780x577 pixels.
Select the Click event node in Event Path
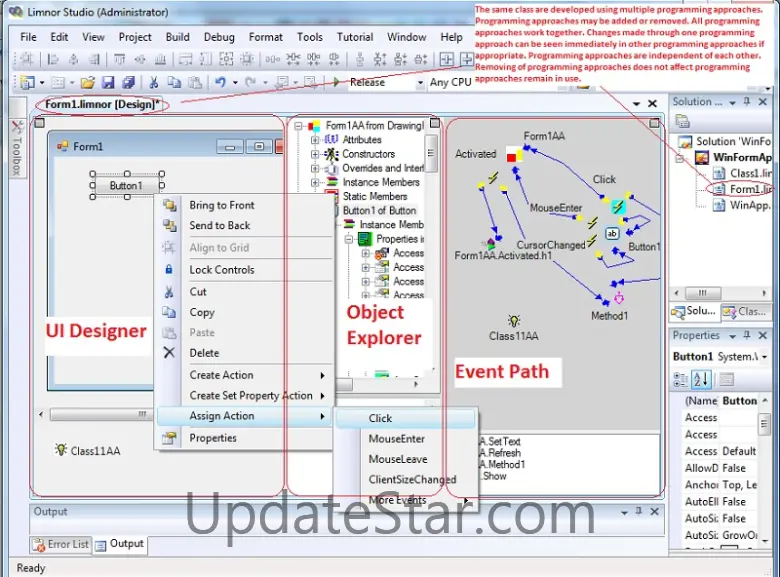(618, 206)
